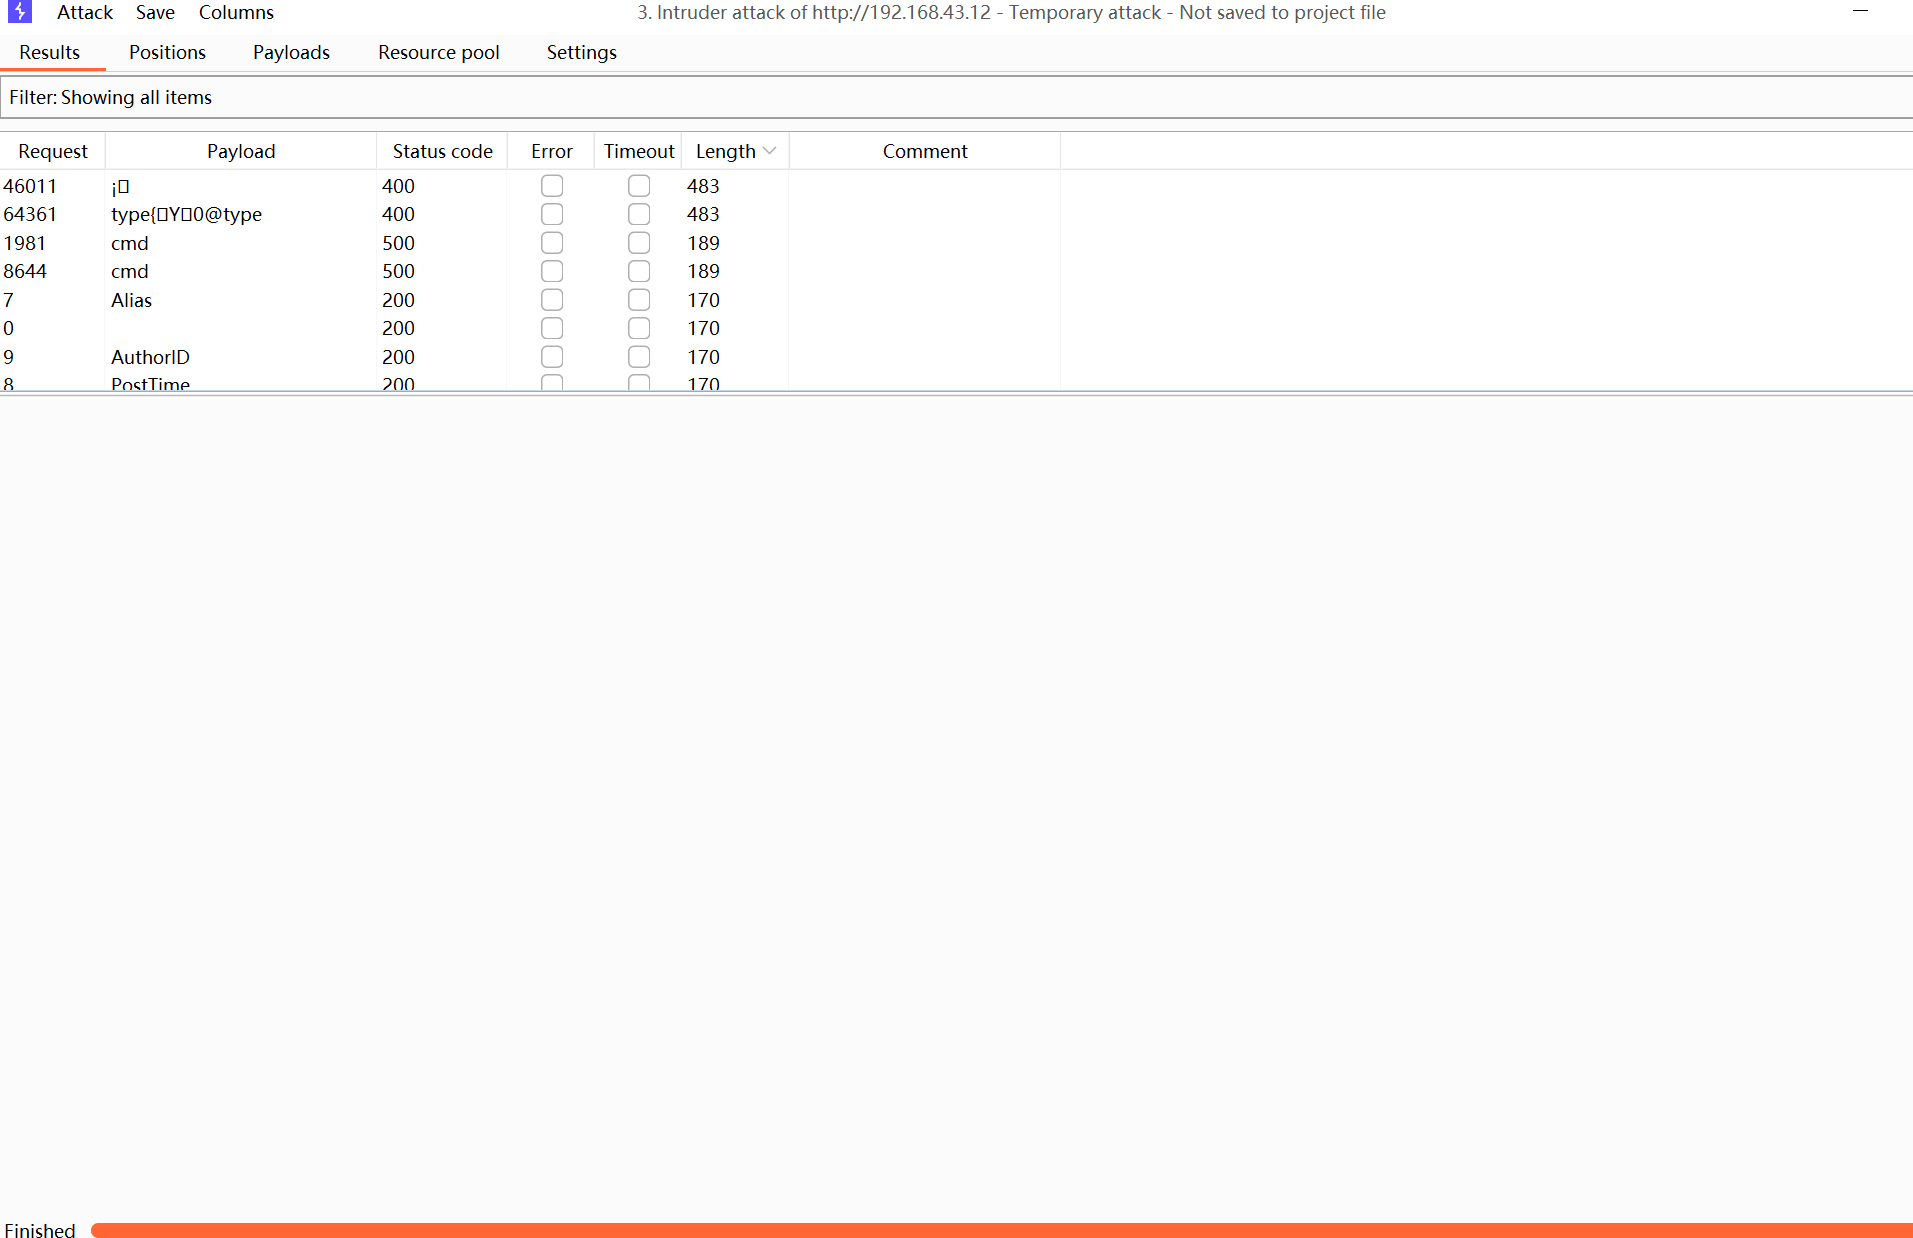This screenshot has width=1913, height=1238.
Task: Click length value 483 of request 64361
Action: click(x=703, y=214)
